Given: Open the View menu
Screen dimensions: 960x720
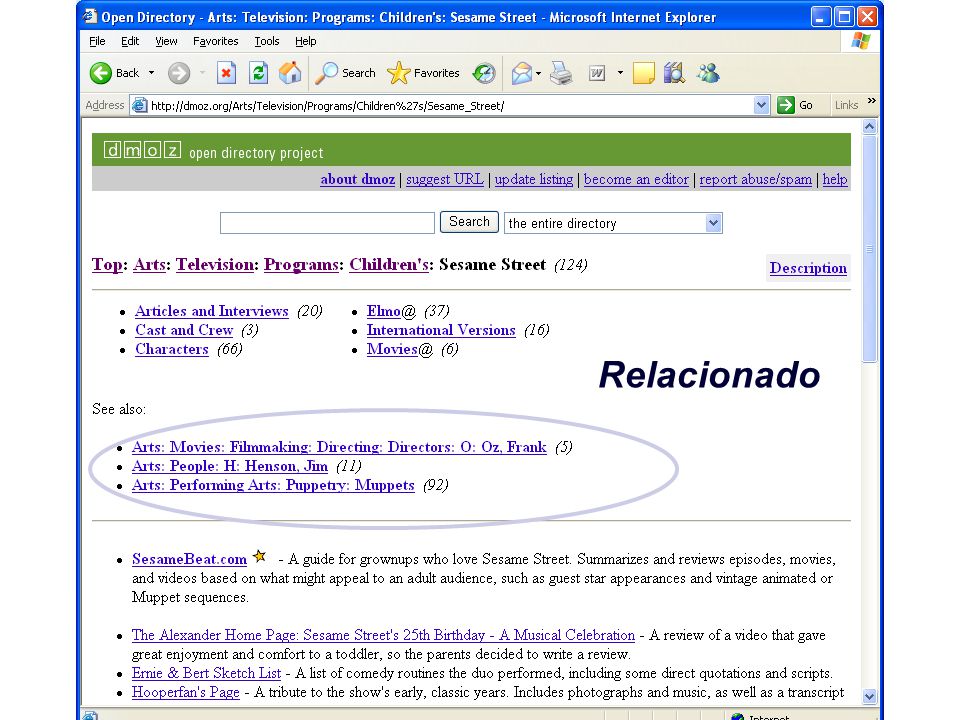Looking at the screenshot, I should tap(166, 41).
